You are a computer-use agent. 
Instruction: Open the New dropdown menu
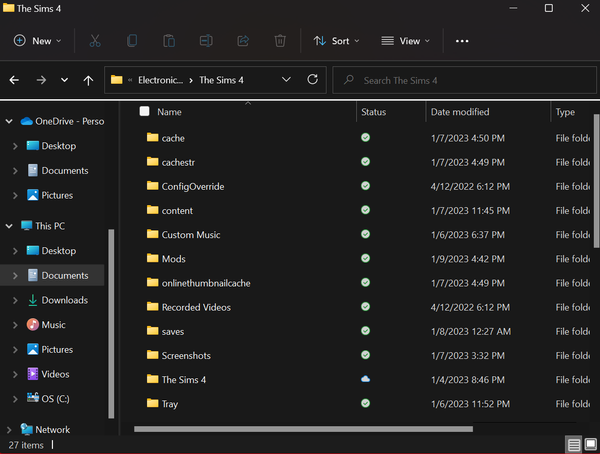click(38, 41)
